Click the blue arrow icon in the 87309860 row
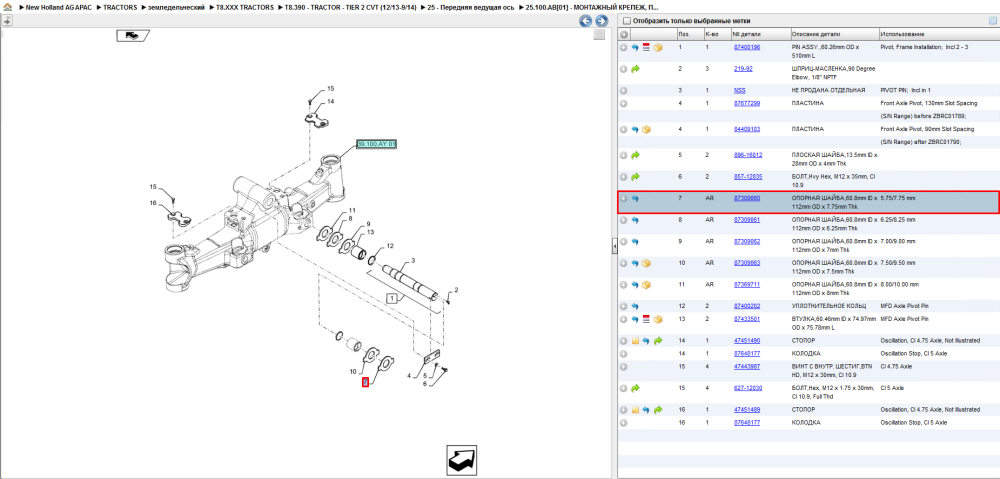 635,199
